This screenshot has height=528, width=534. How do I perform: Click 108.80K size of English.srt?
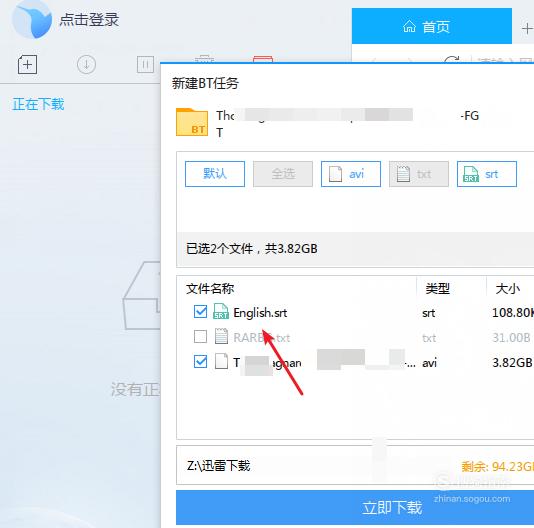click(x=513, y=313)
